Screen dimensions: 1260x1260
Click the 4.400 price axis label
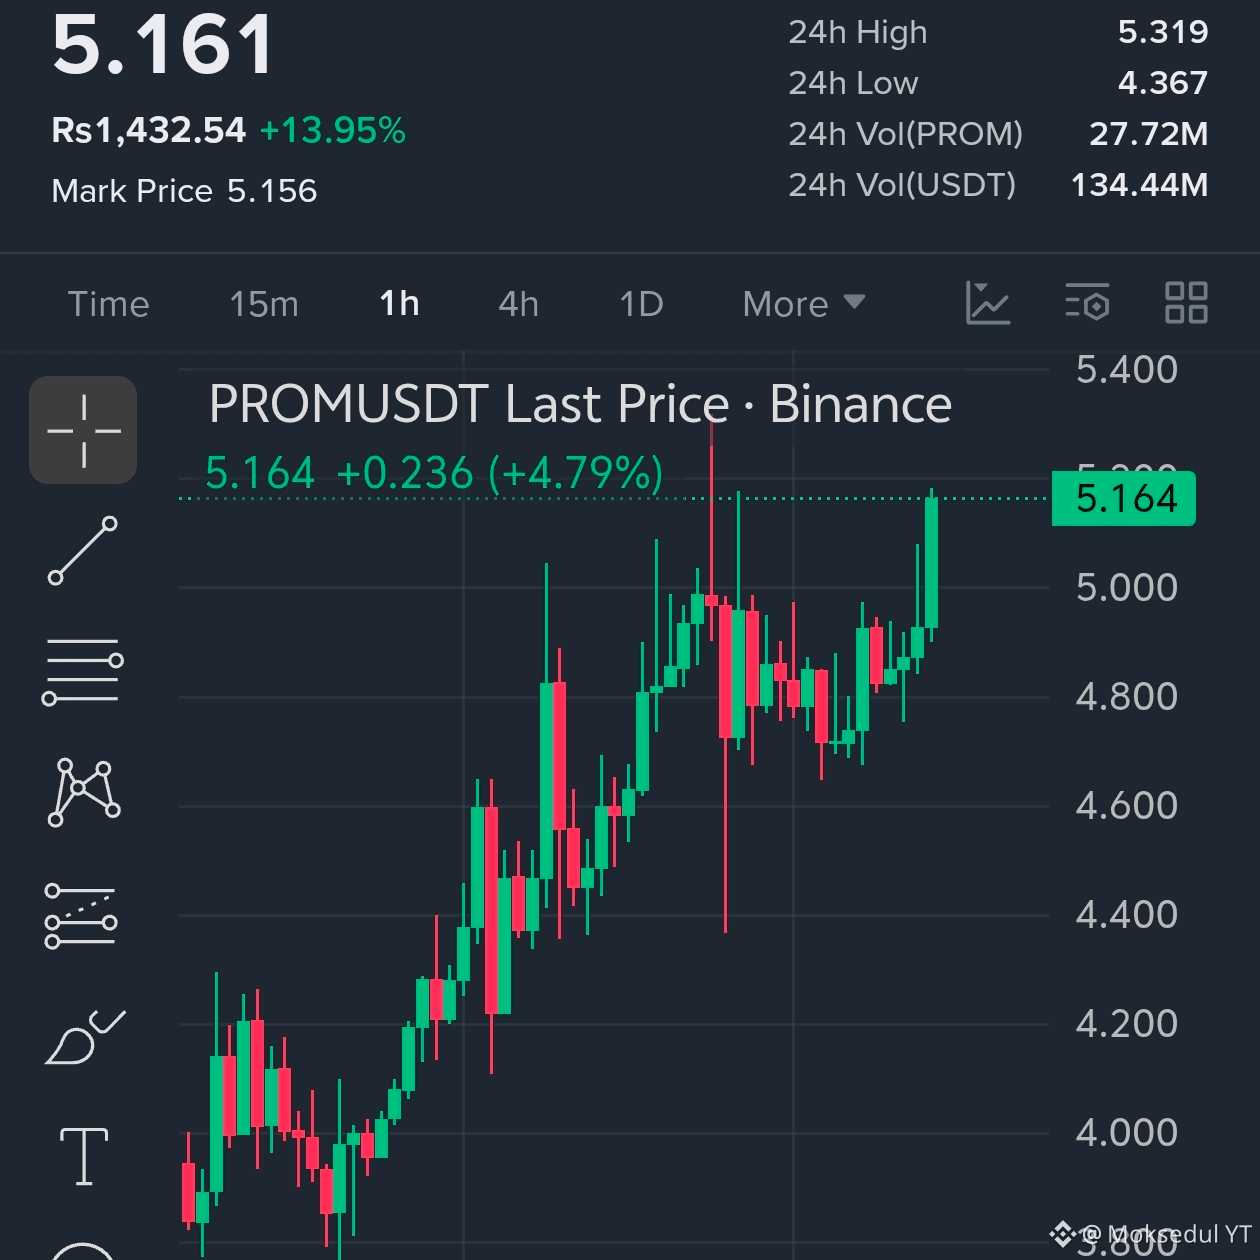(x=1127, y=914)
